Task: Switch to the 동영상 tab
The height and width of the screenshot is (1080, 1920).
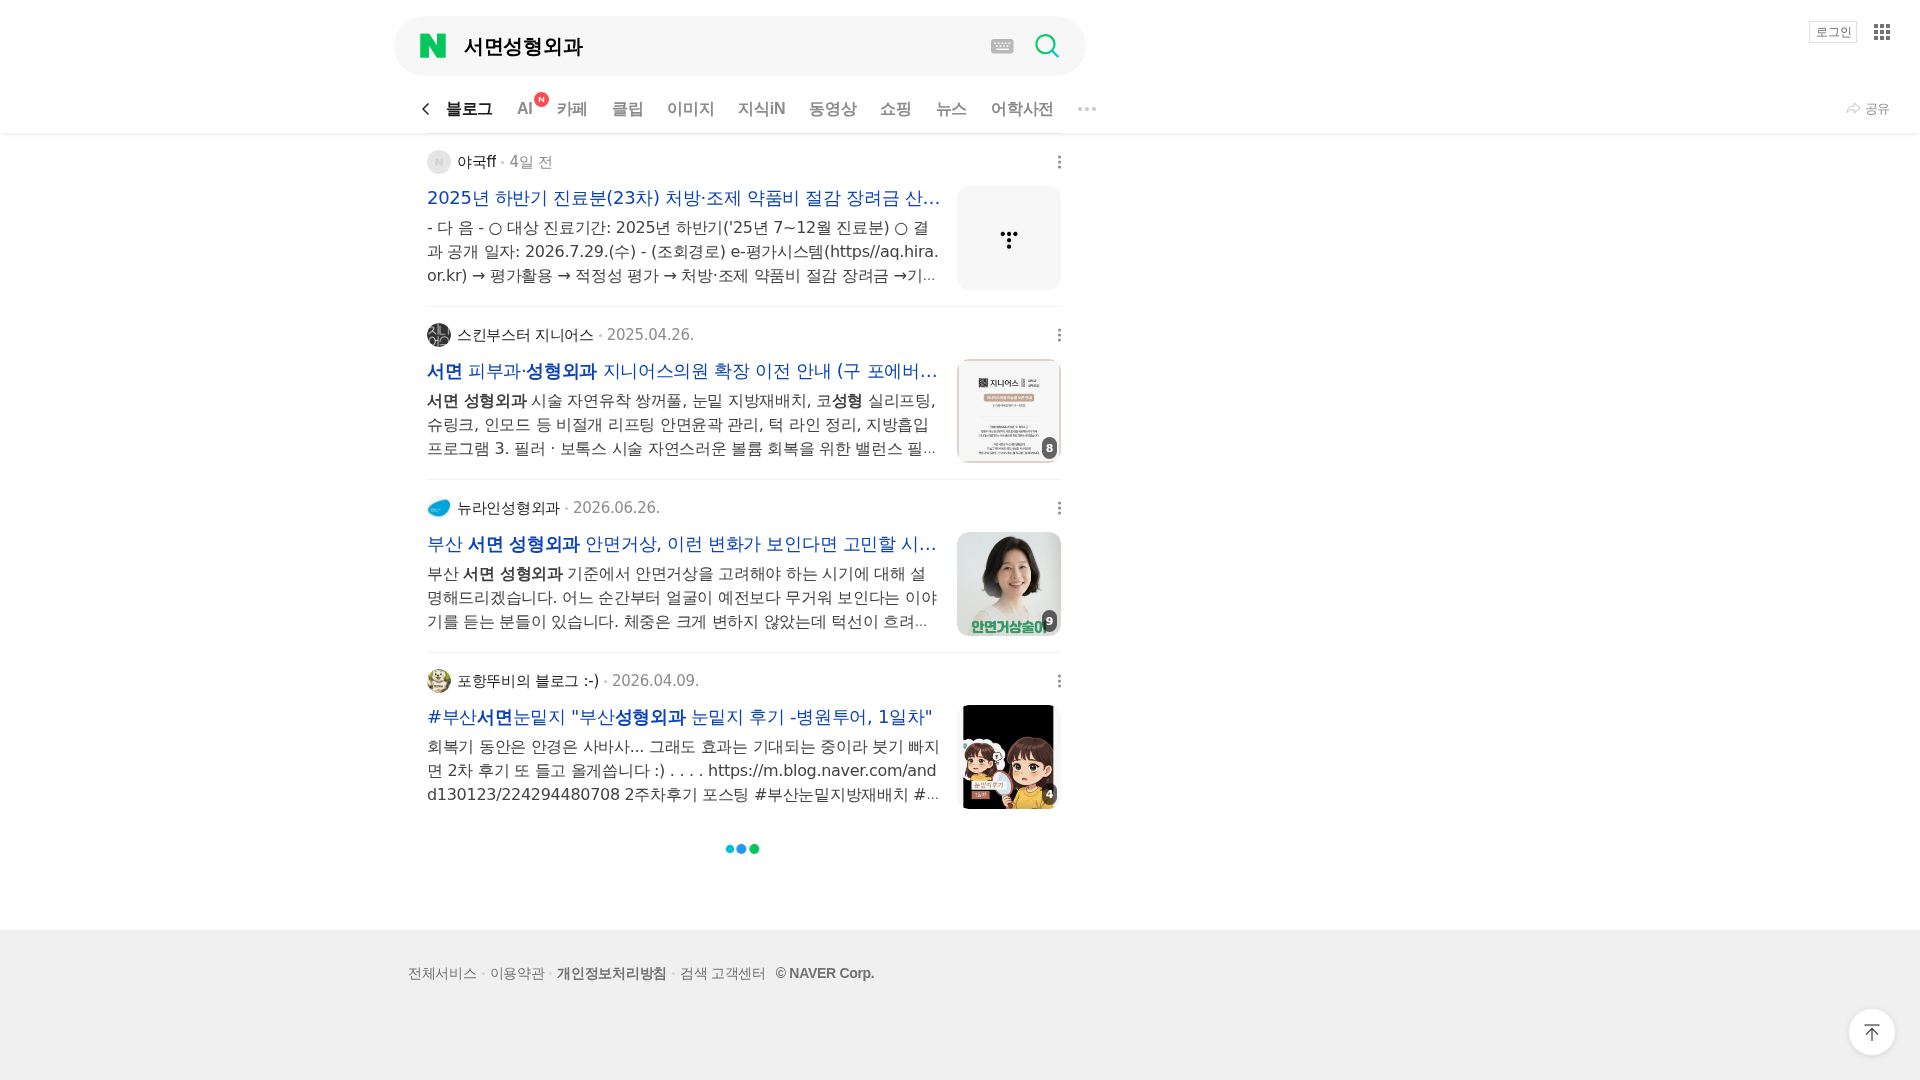Action: [833, 109]
